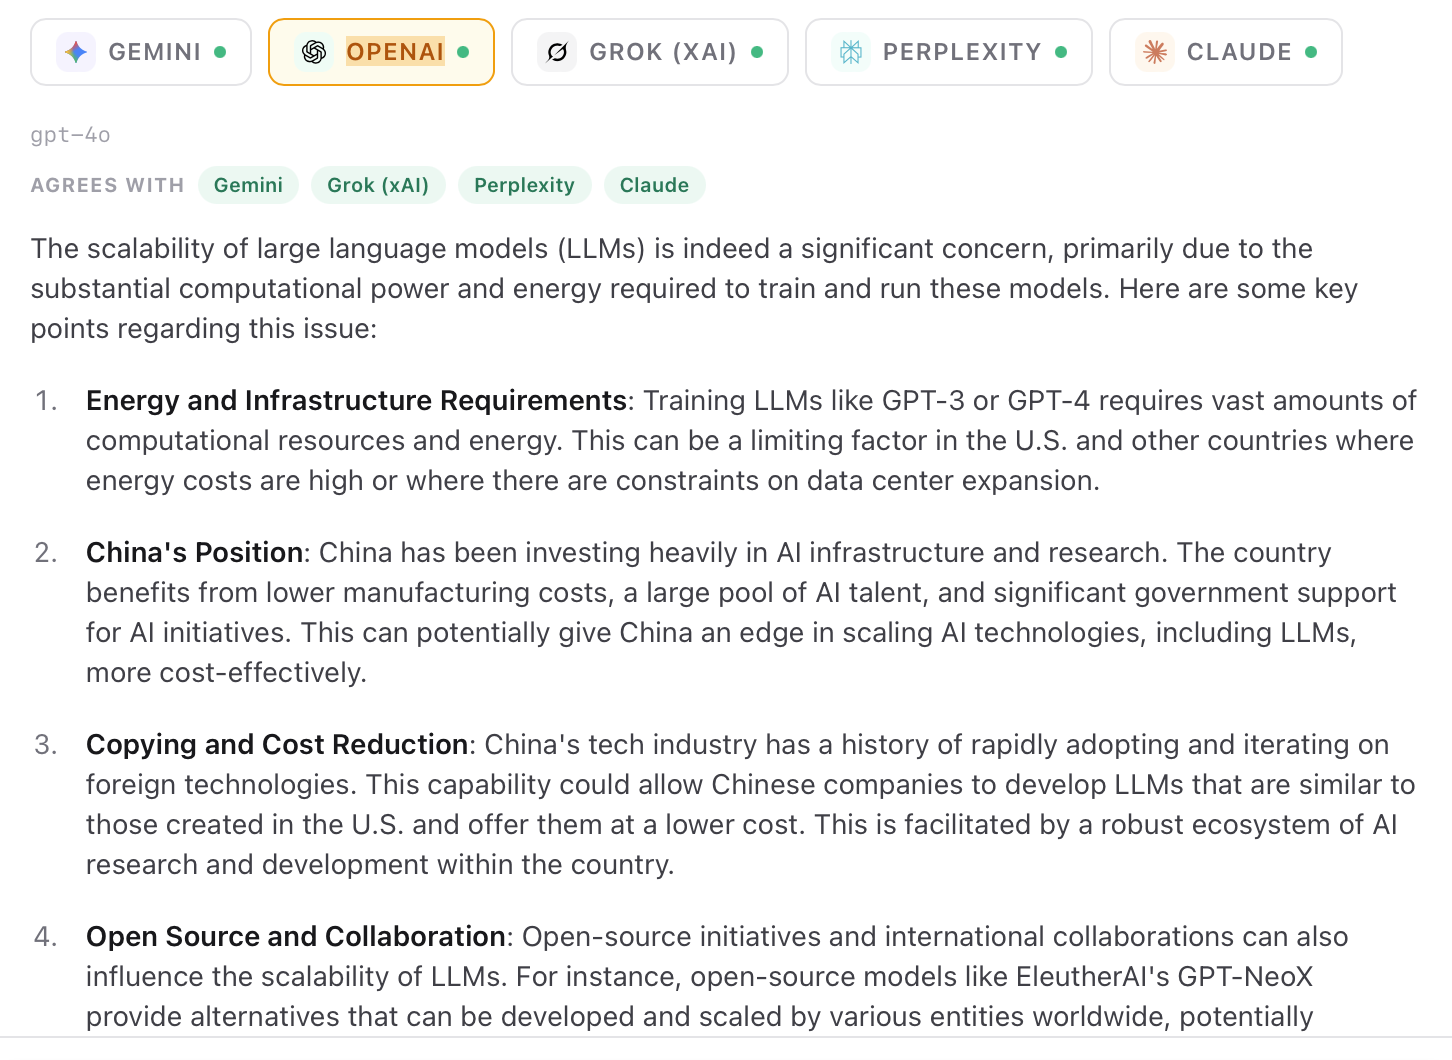Click the AGREES WITH label

107,185
